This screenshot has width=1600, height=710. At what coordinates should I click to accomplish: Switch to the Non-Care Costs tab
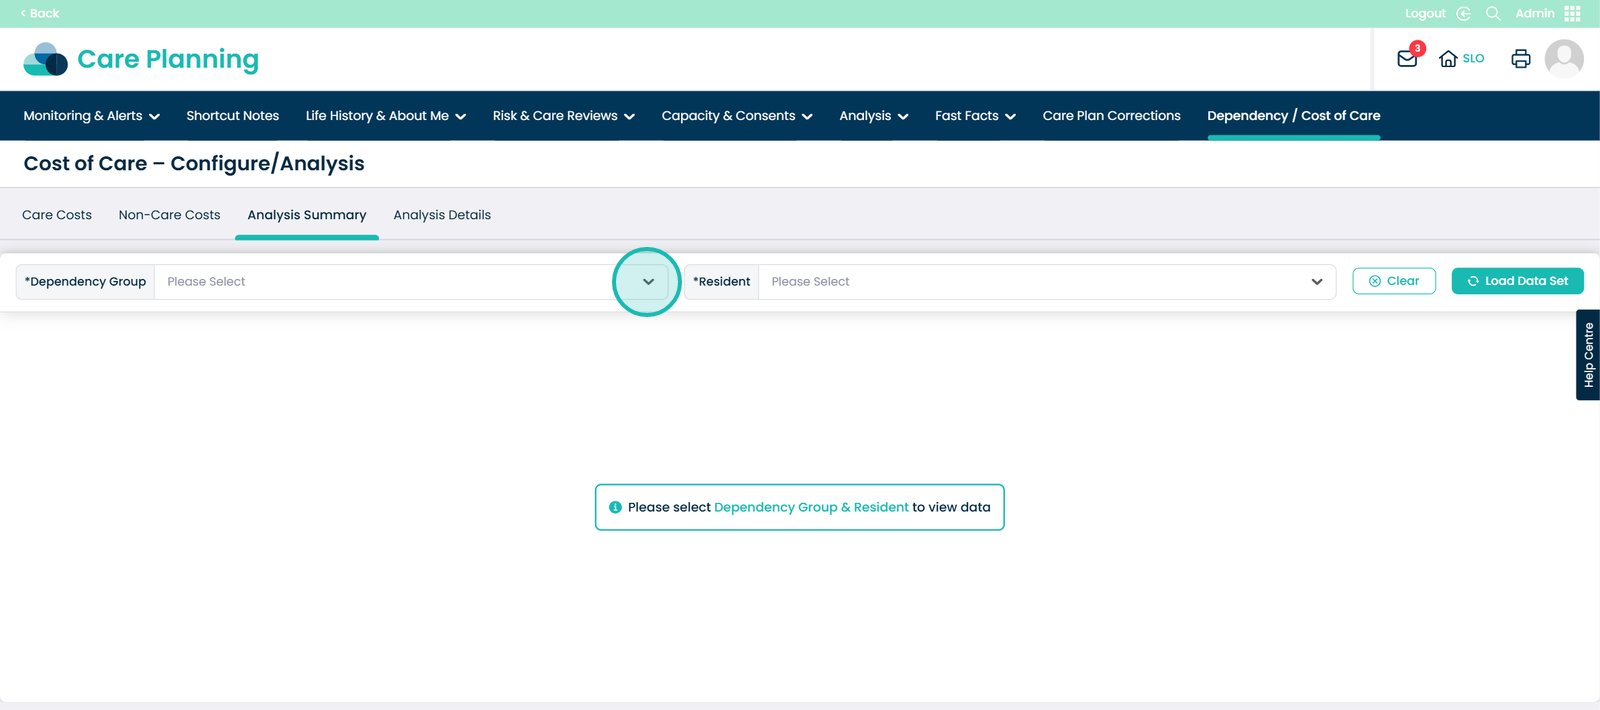[169, 215]
